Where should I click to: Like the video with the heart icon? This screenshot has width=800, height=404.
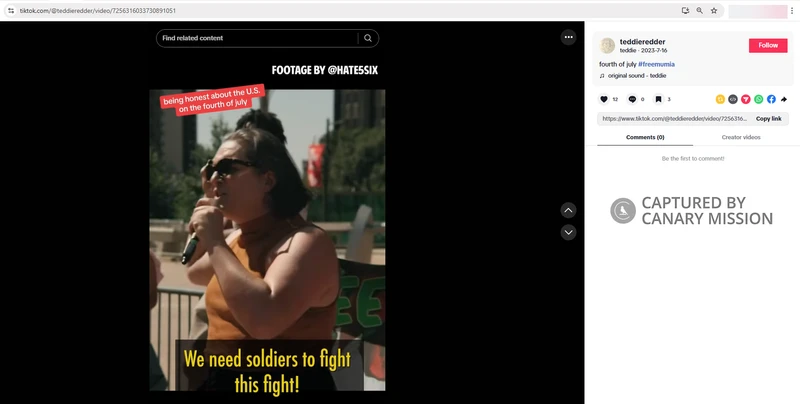603,99
